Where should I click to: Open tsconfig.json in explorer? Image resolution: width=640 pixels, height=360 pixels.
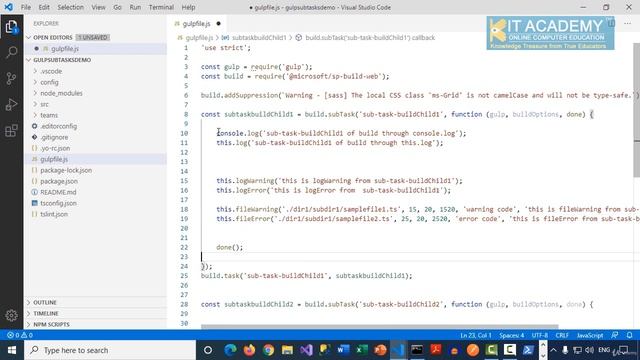tap(58, 203)
